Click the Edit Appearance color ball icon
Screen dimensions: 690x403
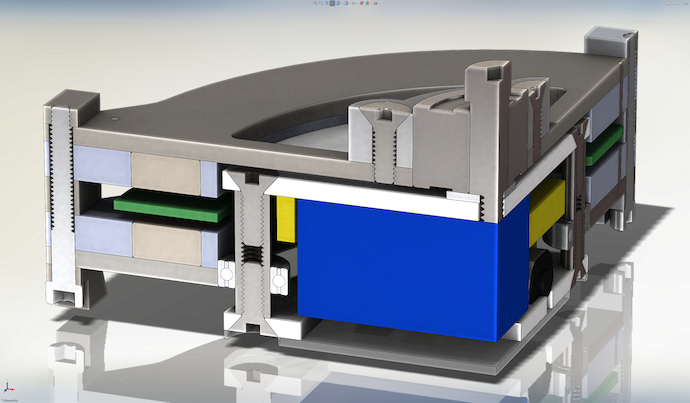point(362,4)
